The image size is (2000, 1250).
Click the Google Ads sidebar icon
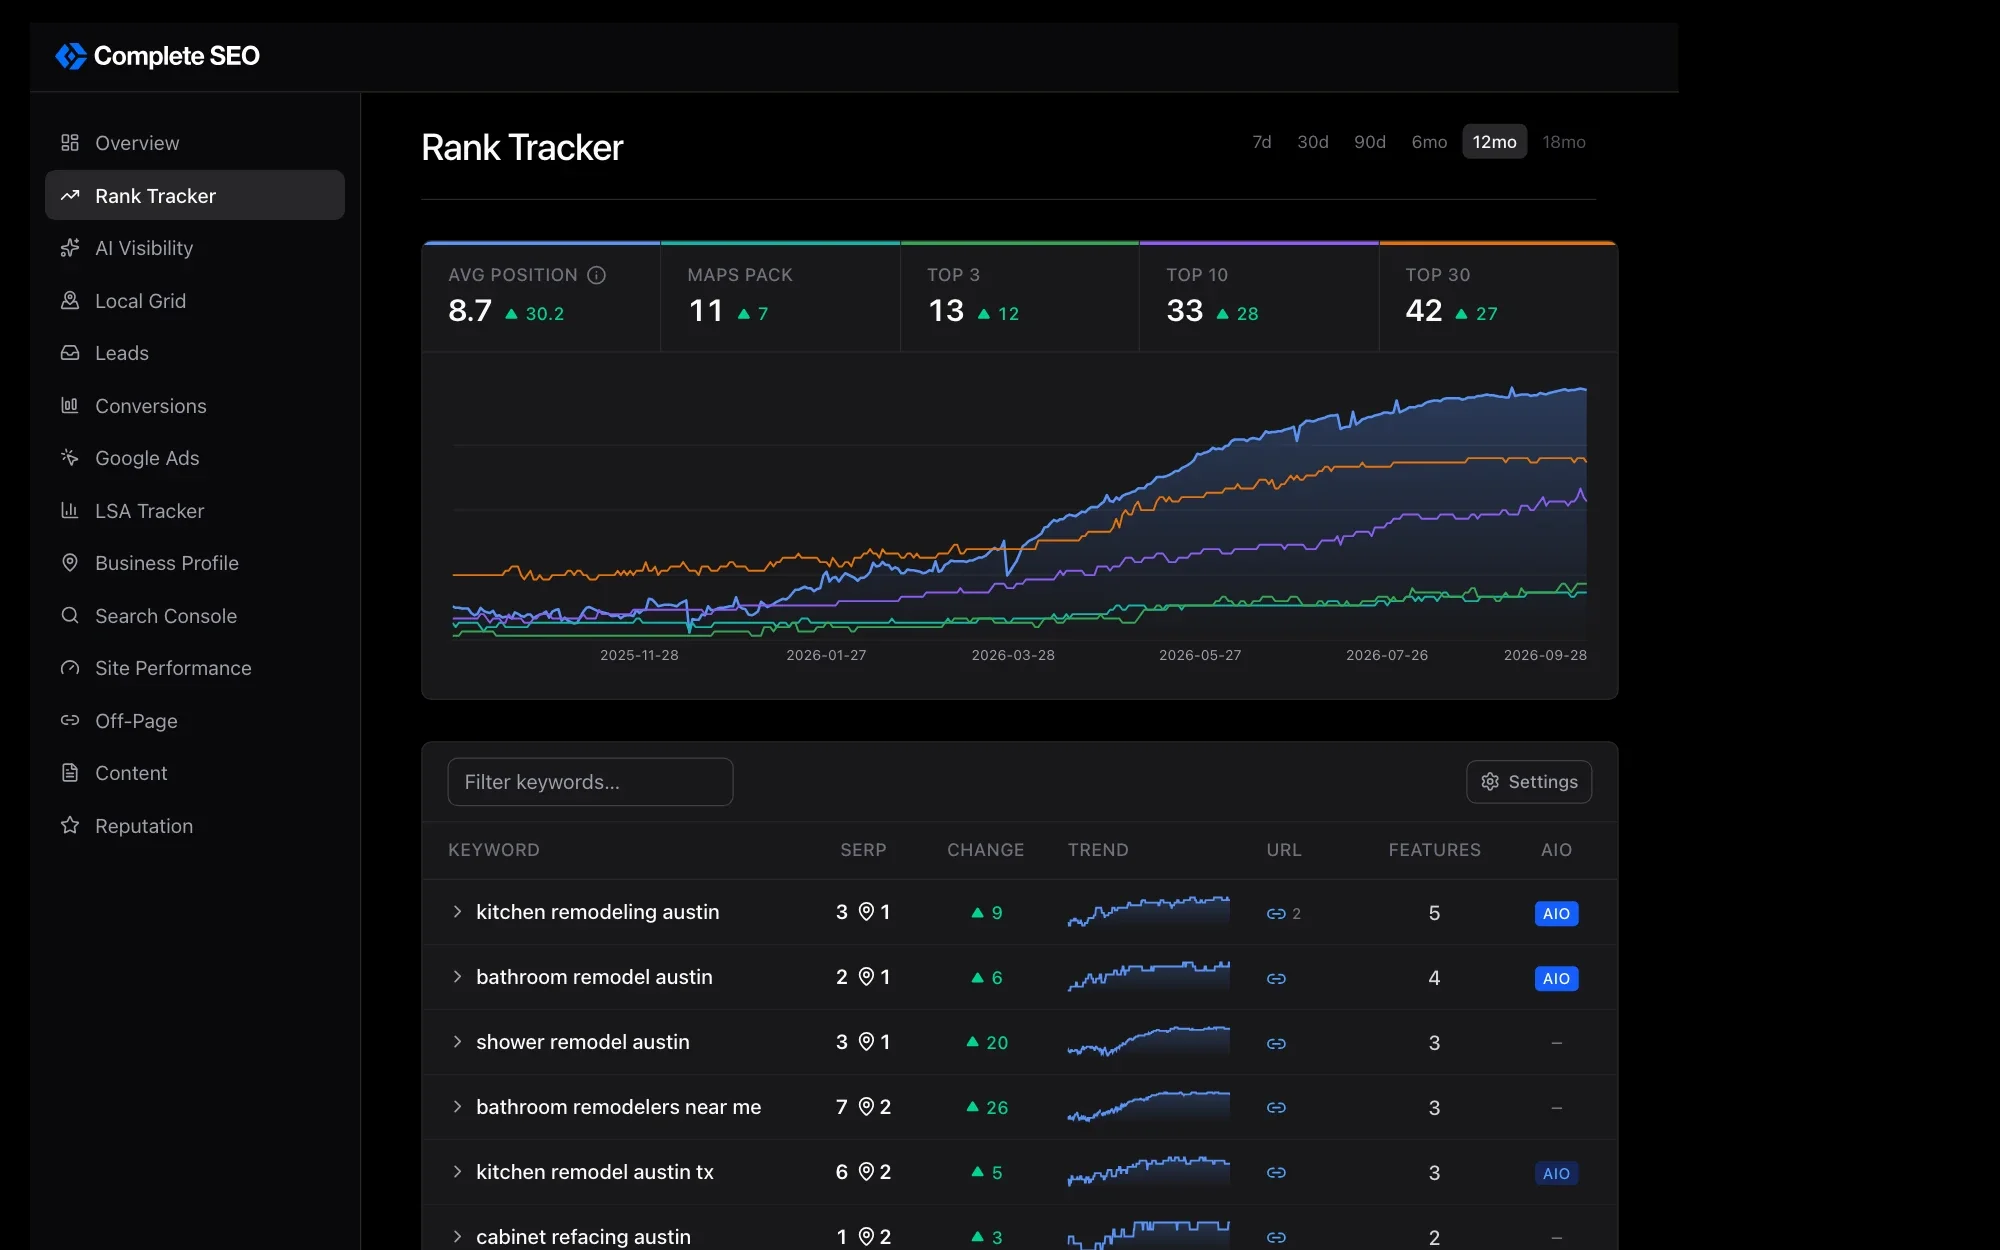(70, 458)
